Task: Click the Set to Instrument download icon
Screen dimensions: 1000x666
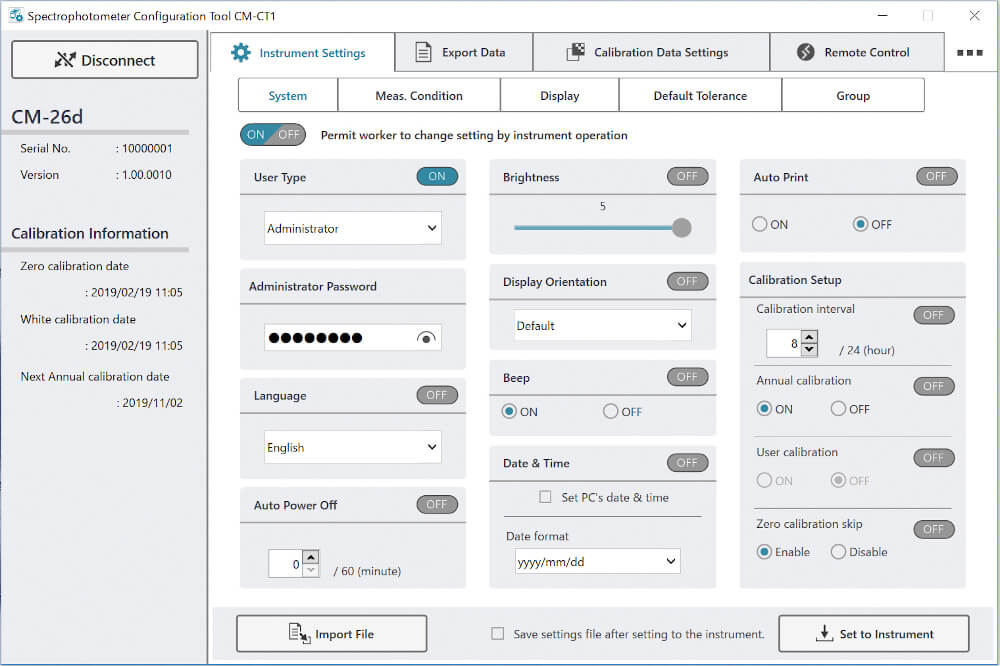Action: pos(824,634)
